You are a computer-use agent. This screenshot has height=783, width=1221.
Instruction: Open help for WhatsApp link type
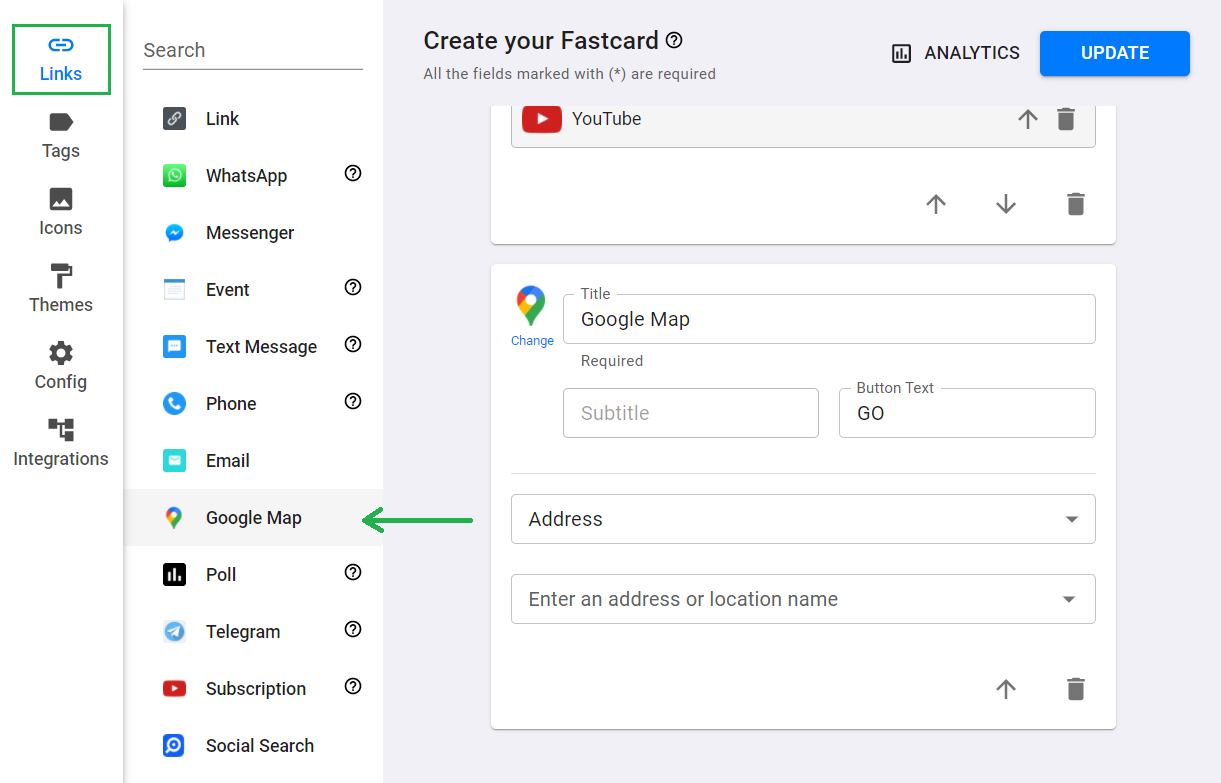coord(353,173)
